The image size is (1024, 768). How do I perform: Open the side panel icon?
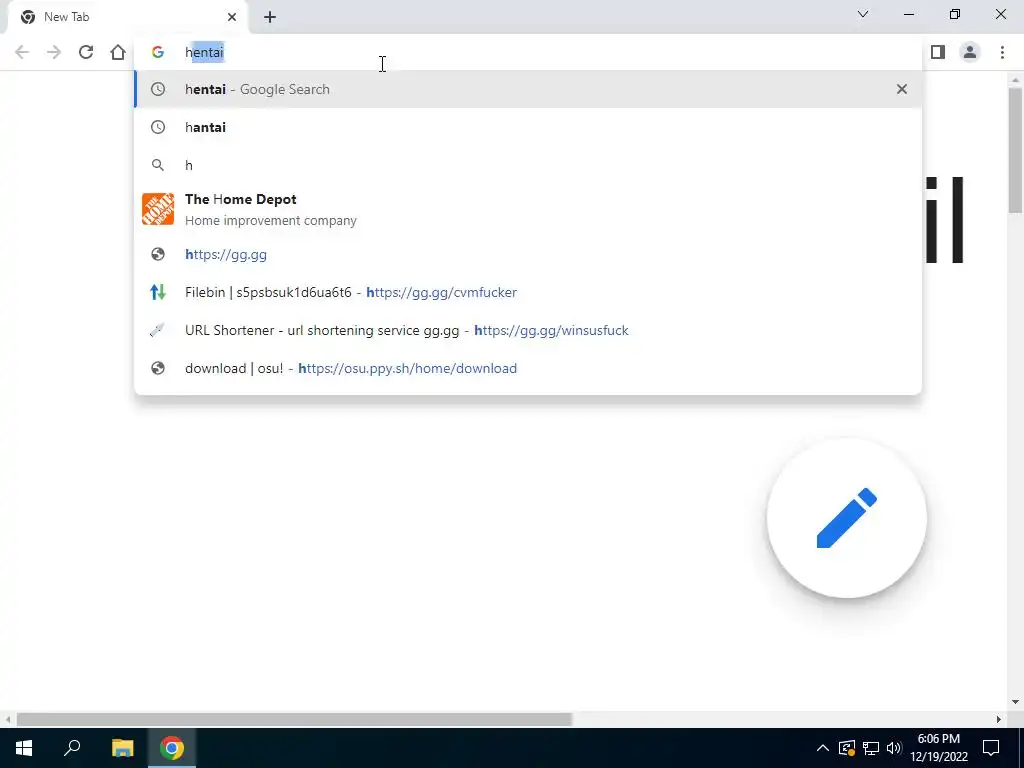pyautogui.click(x=938, y=52)
